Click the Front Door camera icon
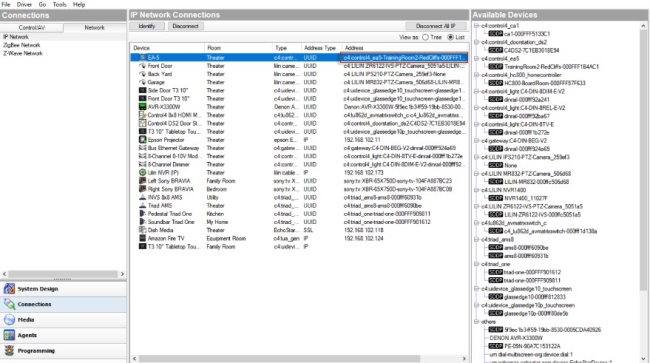Viewport: 650px width, 363px height. point(143,66)
